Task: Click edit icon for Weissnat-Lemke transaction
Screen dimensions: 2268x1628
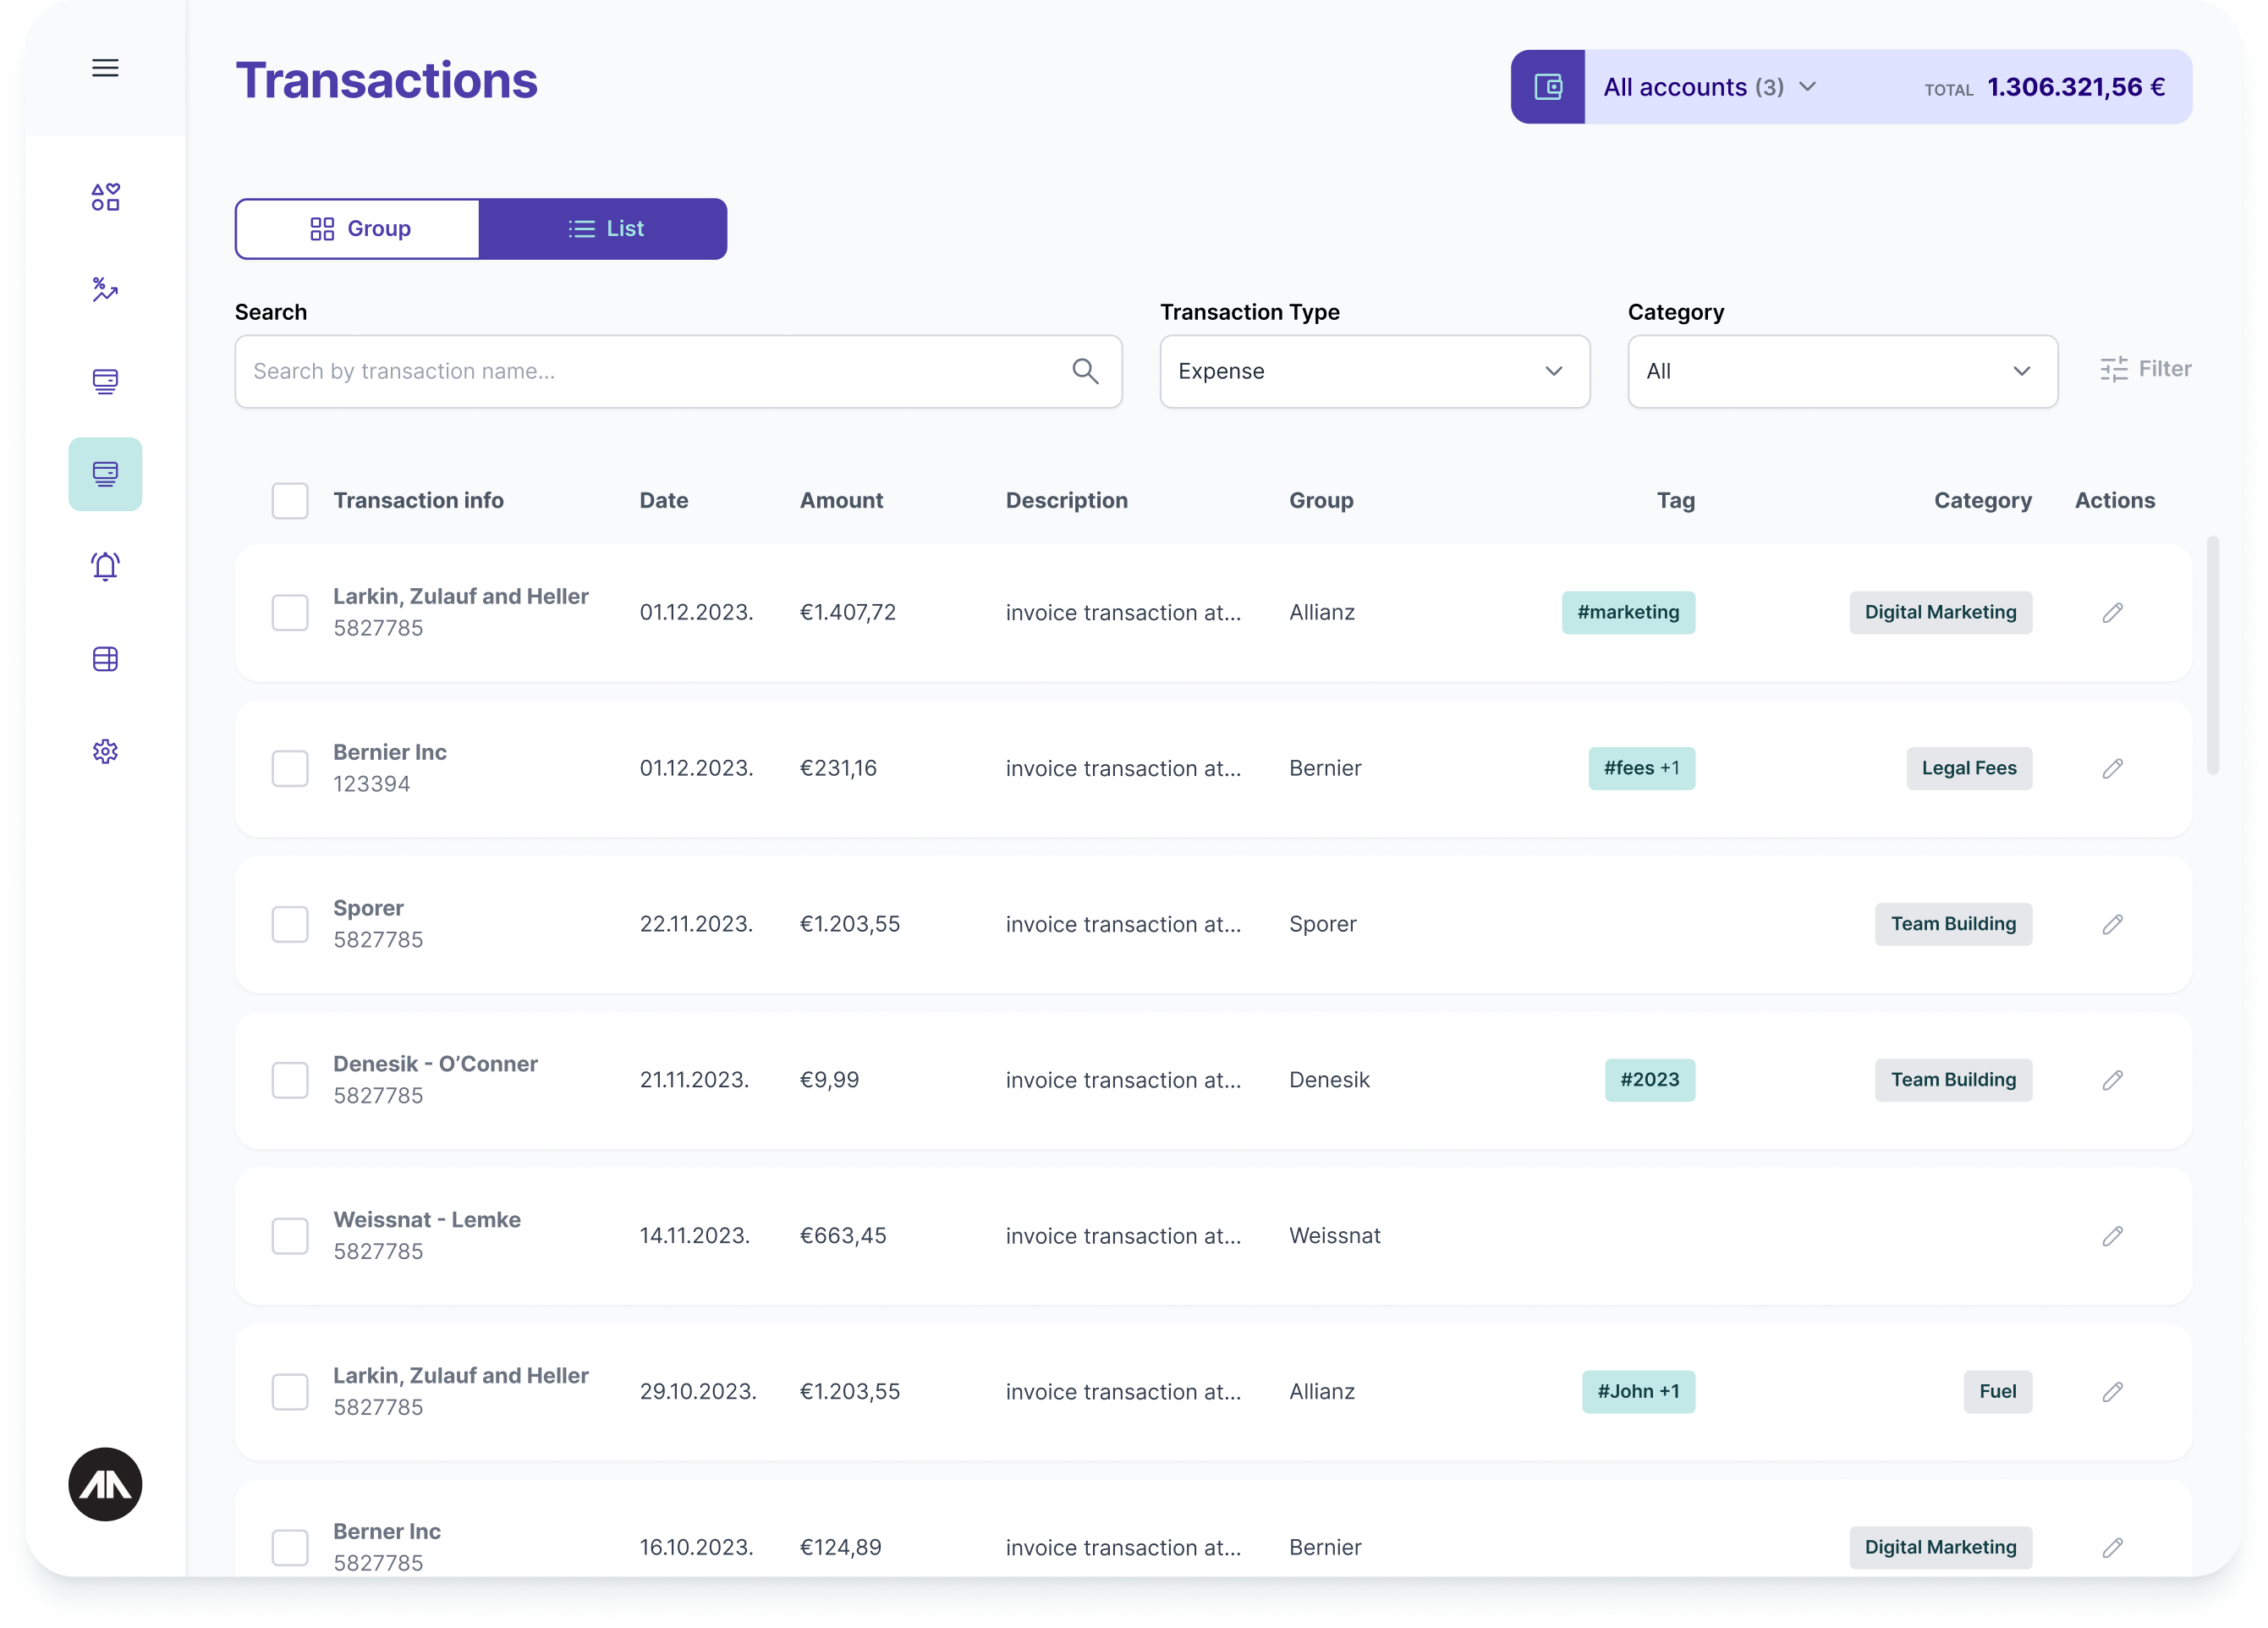Action: (2113, 1235)
